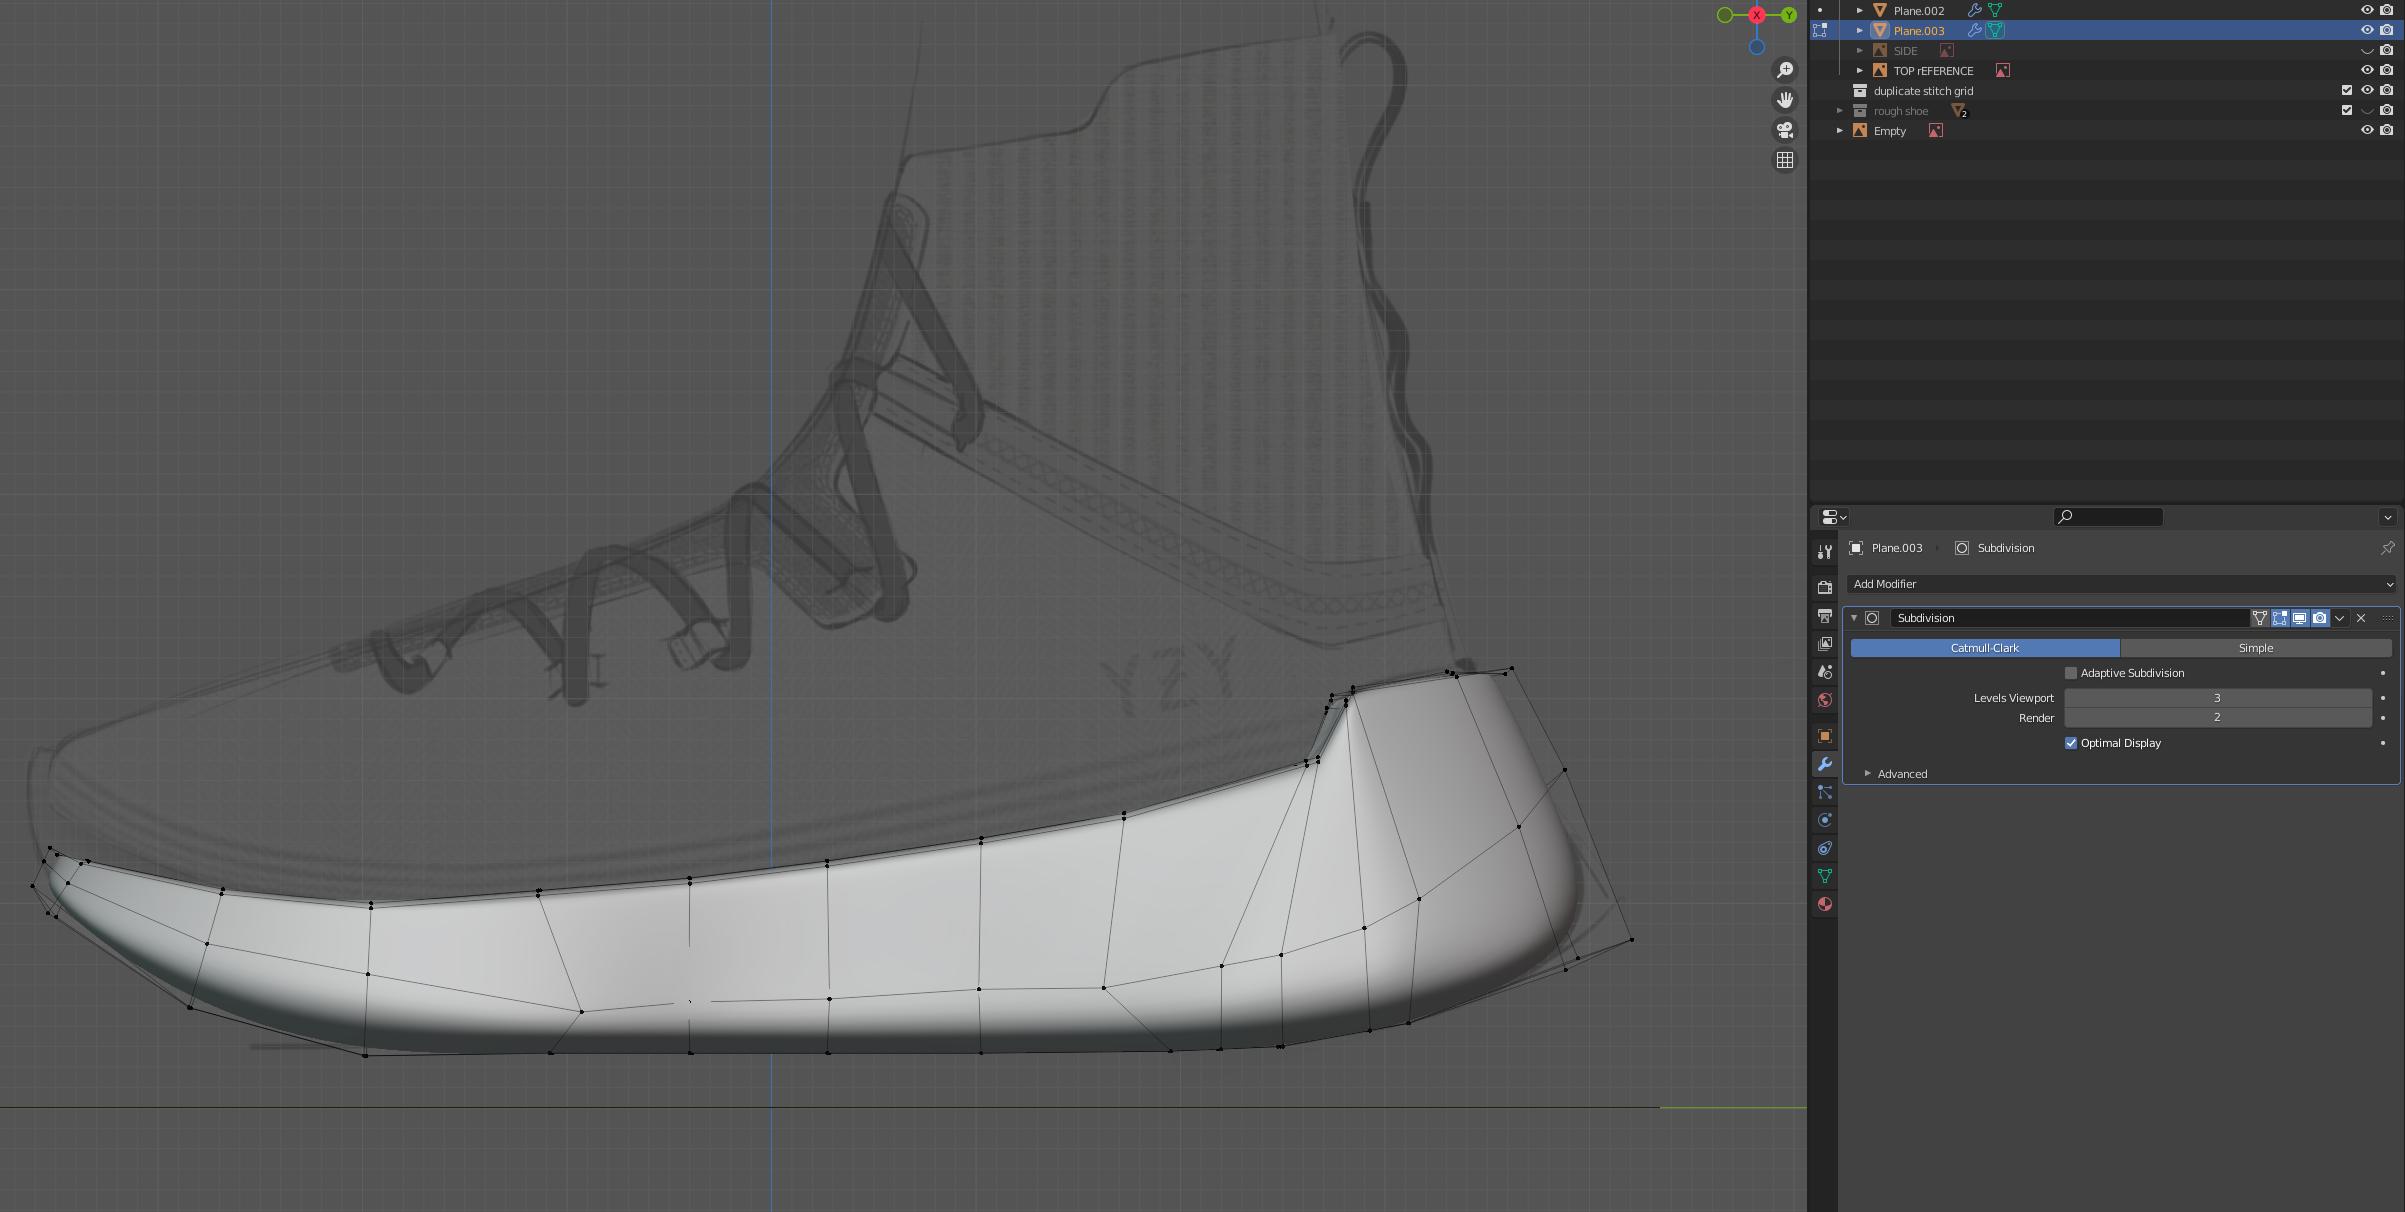Image resolution: width=2405 pixels, height=1212 pixels.
Task: Click Plane.003 mesh data icon in outliner
Action: coord(1995,31)
